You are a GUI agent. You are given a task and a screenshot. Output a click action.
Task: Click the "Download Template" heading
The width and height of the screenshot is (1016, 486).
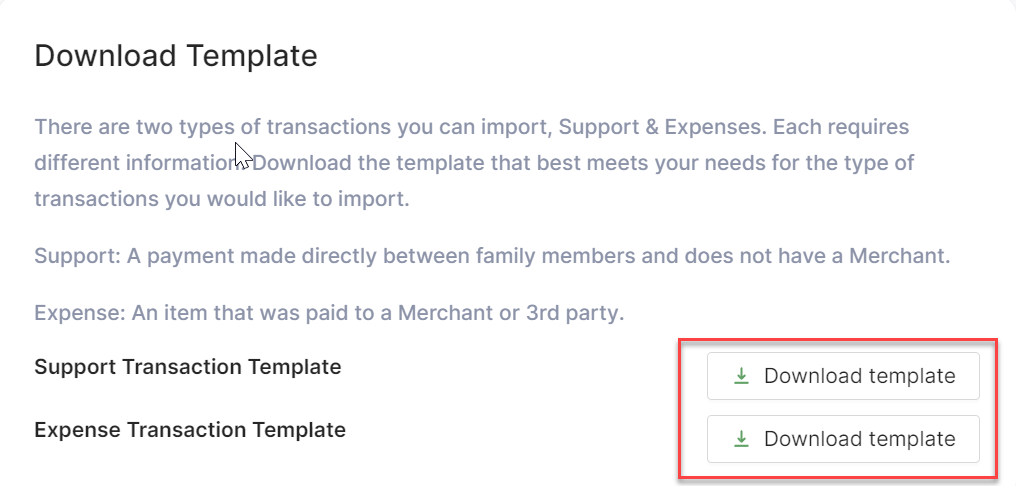click(176, 56)
